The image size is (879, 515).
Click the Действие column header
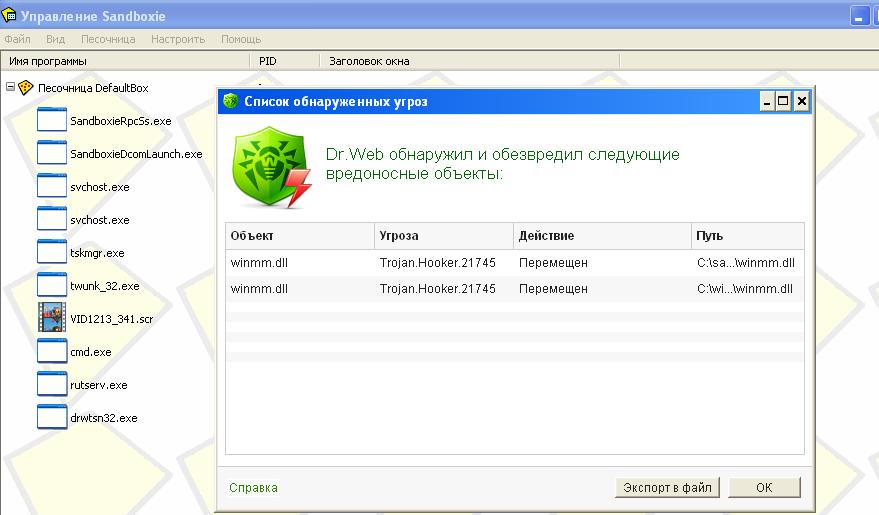546,236
